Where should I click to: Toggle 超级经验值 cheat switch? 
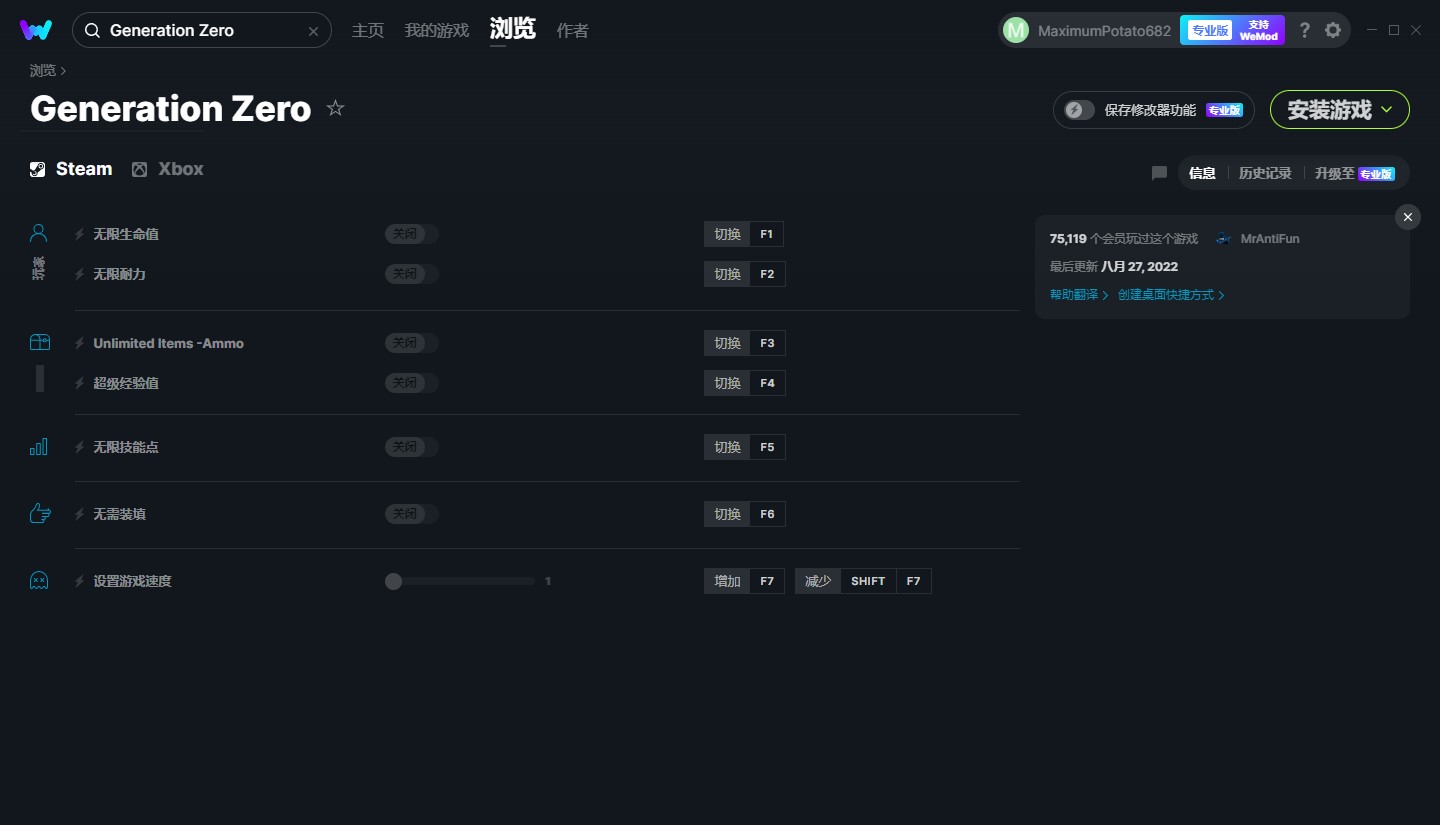click(x=412, y=383)
